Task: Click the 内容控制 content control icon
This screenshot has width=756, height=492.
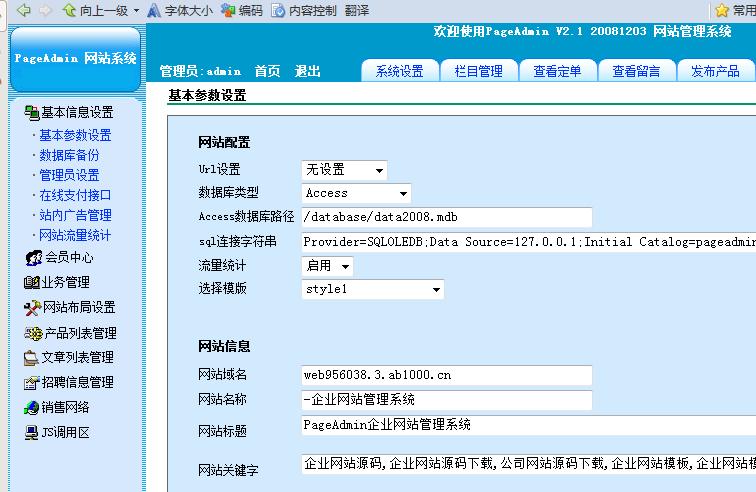Action: [278, 10]
